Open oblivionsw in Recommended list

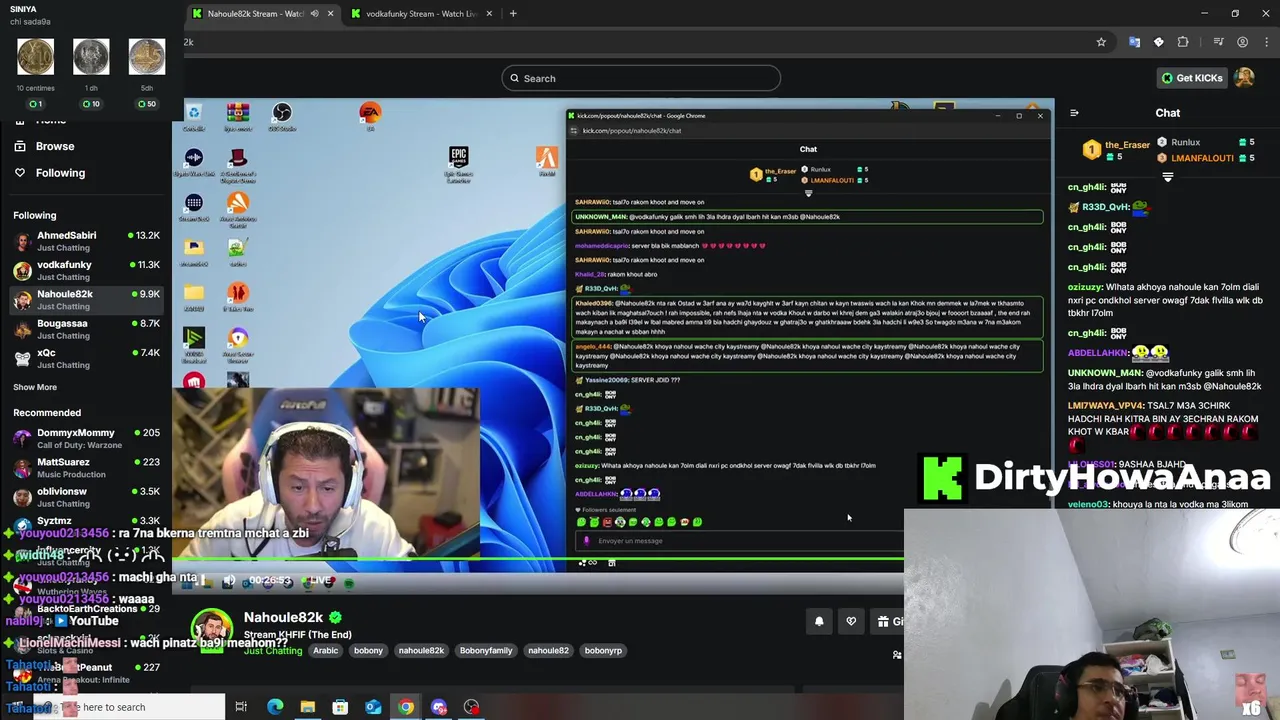[87, 497]
